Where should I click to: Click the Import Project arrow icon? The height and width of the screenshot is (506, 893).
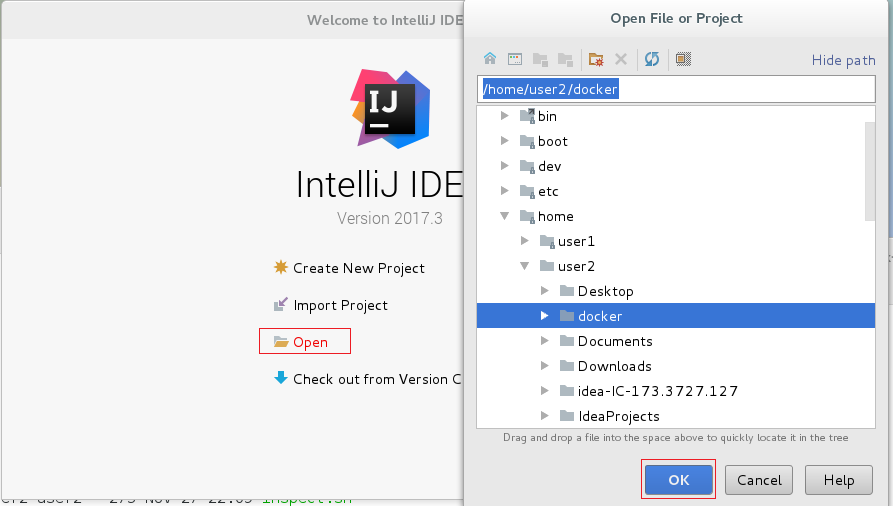(281, 304)
